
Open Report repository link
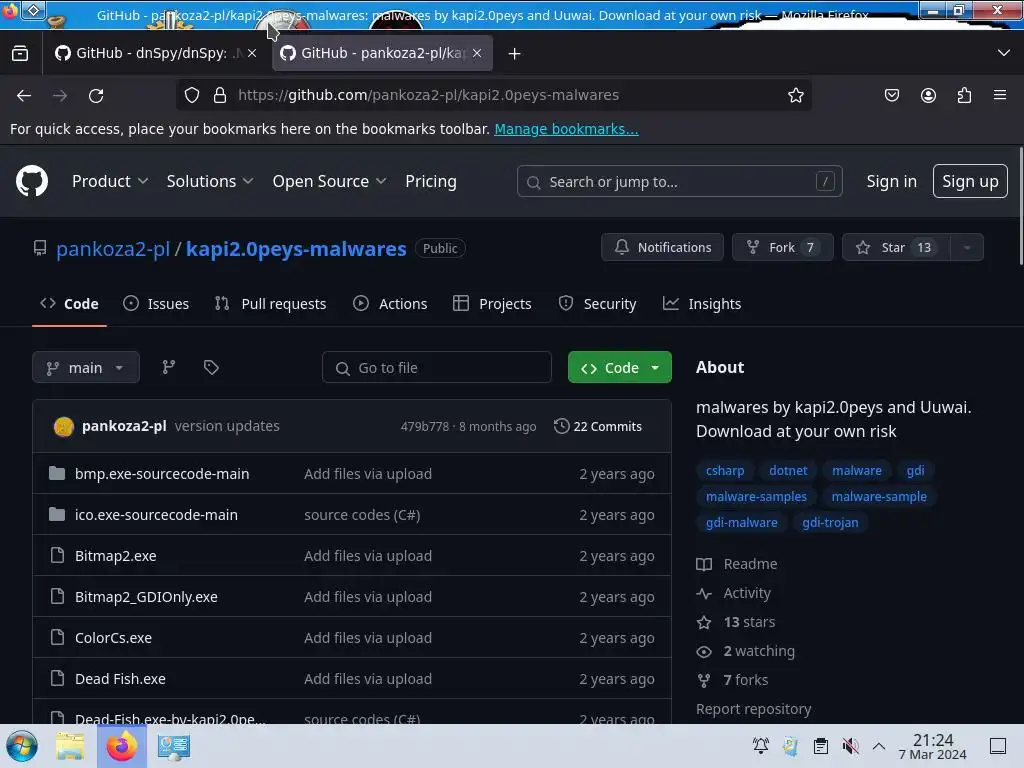point(754,709)
